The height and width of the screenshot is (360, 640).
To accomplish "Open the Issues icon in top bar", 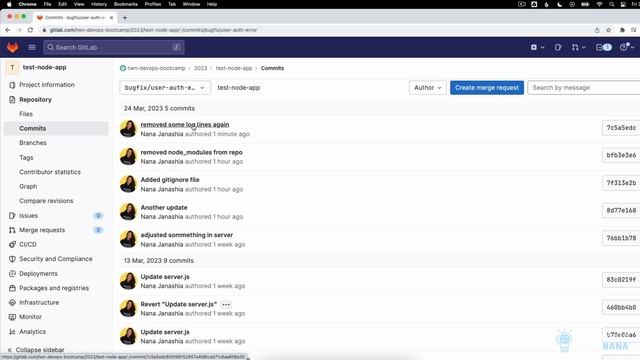I will click(x=558, y=47).
